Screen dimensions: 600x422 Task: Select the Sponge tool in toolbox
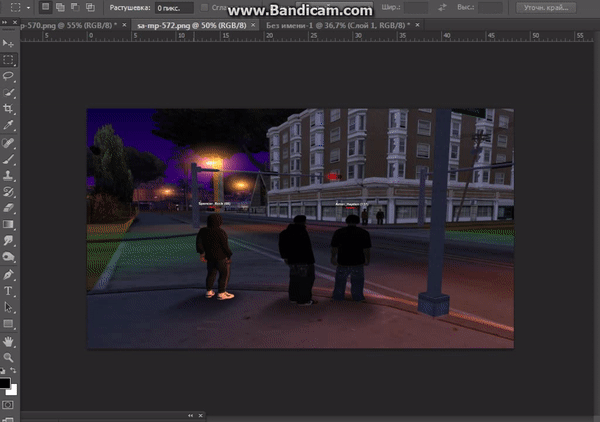[8, 256]
